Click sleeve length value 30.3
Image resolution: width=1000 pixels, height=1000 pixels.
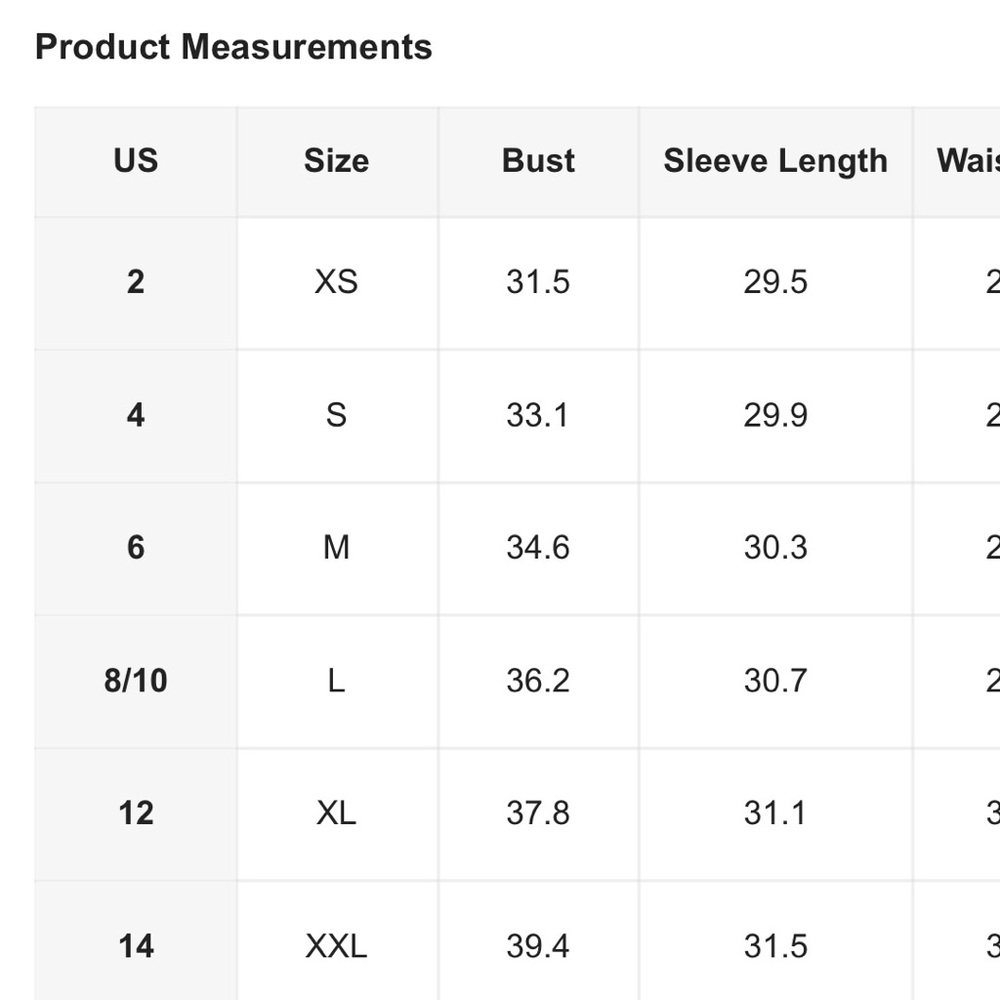coord(775,548)
